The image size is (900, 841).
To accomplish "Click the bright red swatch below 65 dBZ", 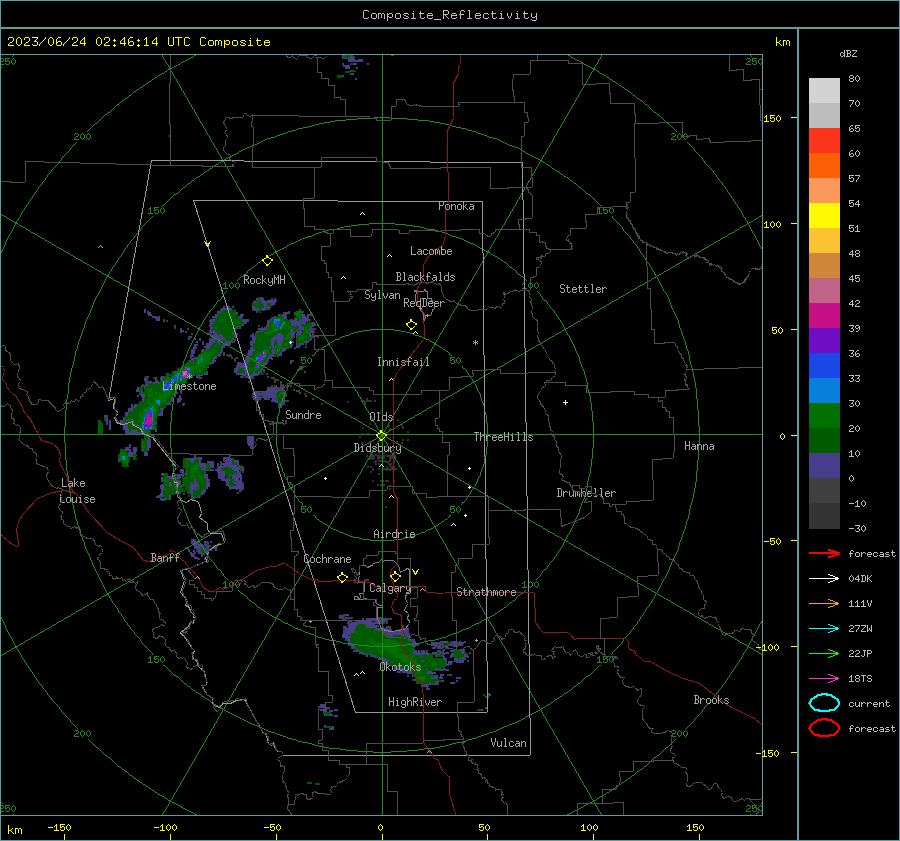I will [824, 141].
